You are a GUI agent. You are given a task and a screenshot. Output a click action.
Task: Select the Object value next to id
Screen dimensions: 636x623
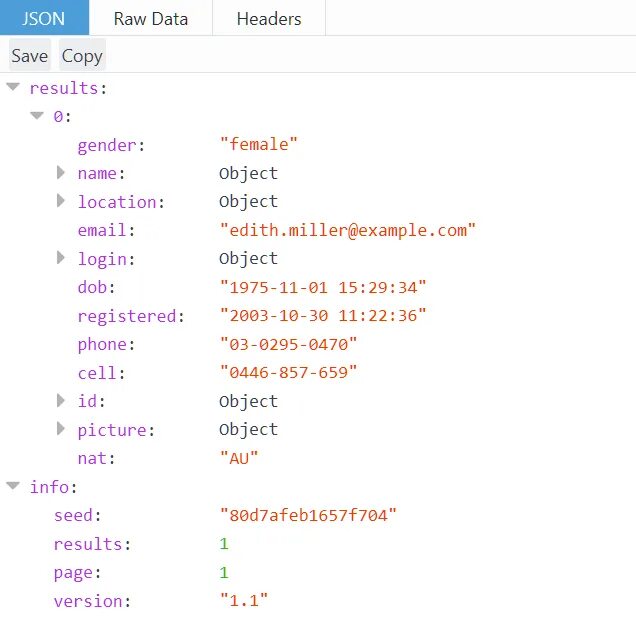pos(249,402)
